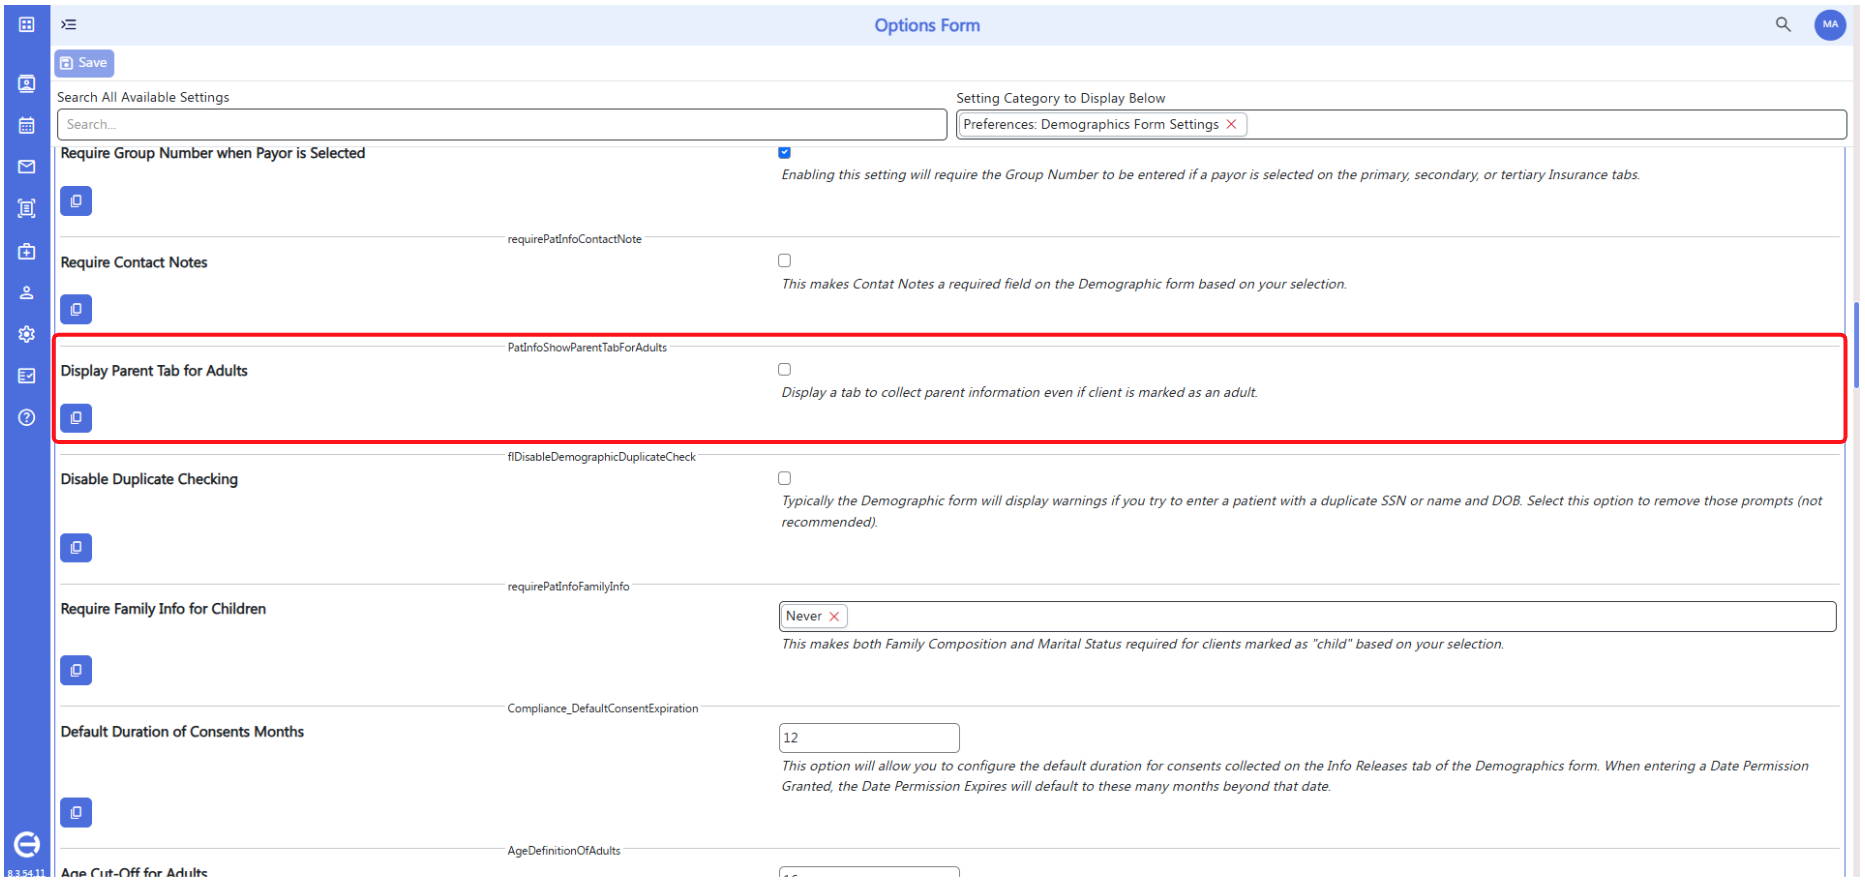Image resolution: width=1865 pixels, height=882 pixels.
Task: Click the requirePatInfoContactNote key label
Action: click(574, 239)
